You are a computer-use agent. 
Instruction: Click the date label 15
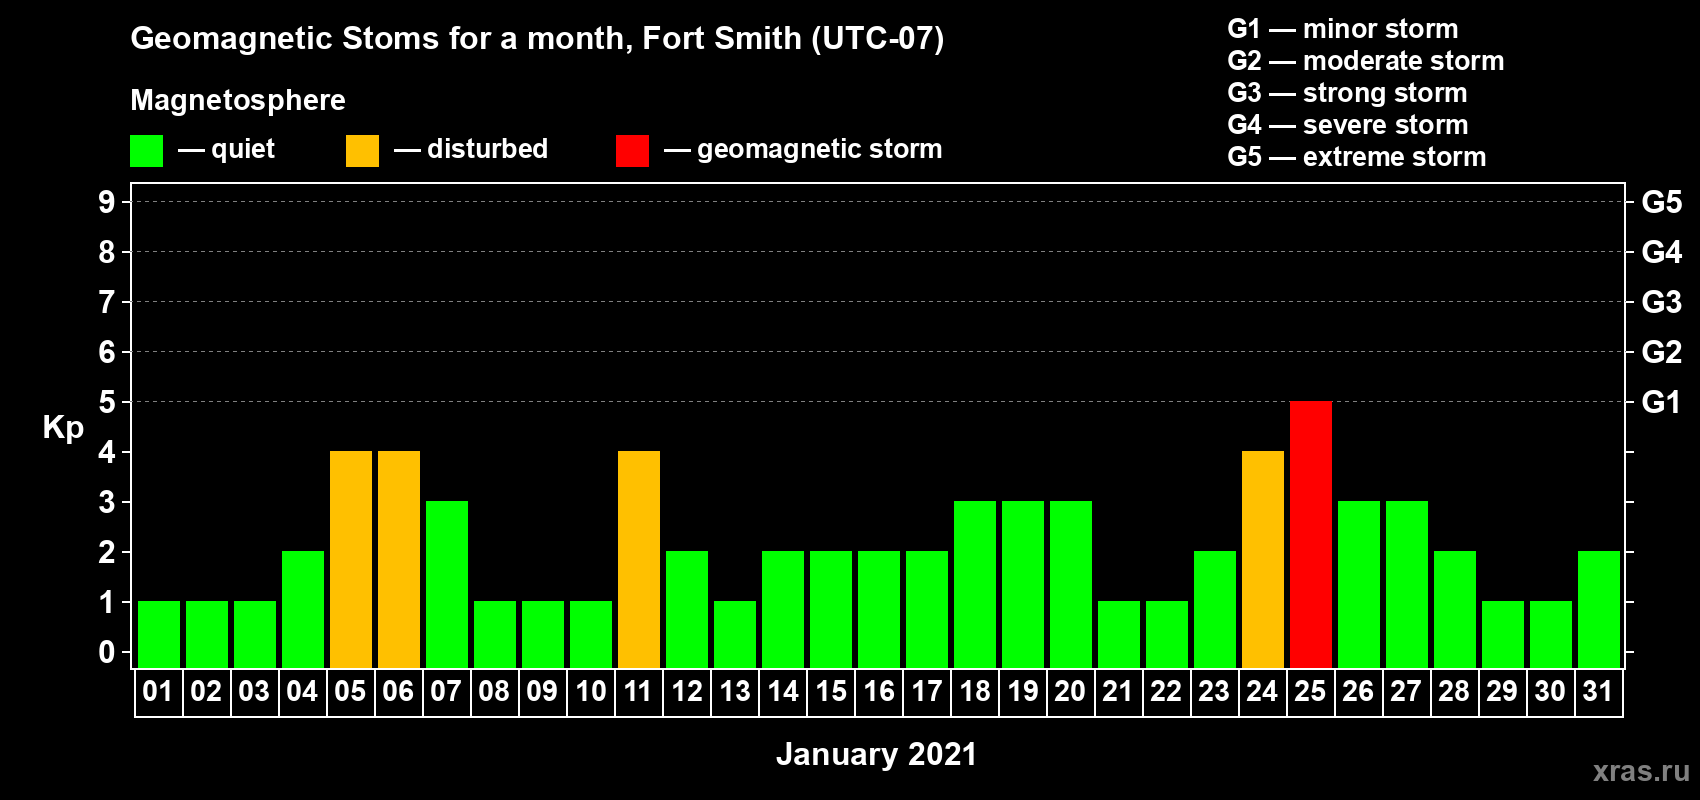coord(831,691)
